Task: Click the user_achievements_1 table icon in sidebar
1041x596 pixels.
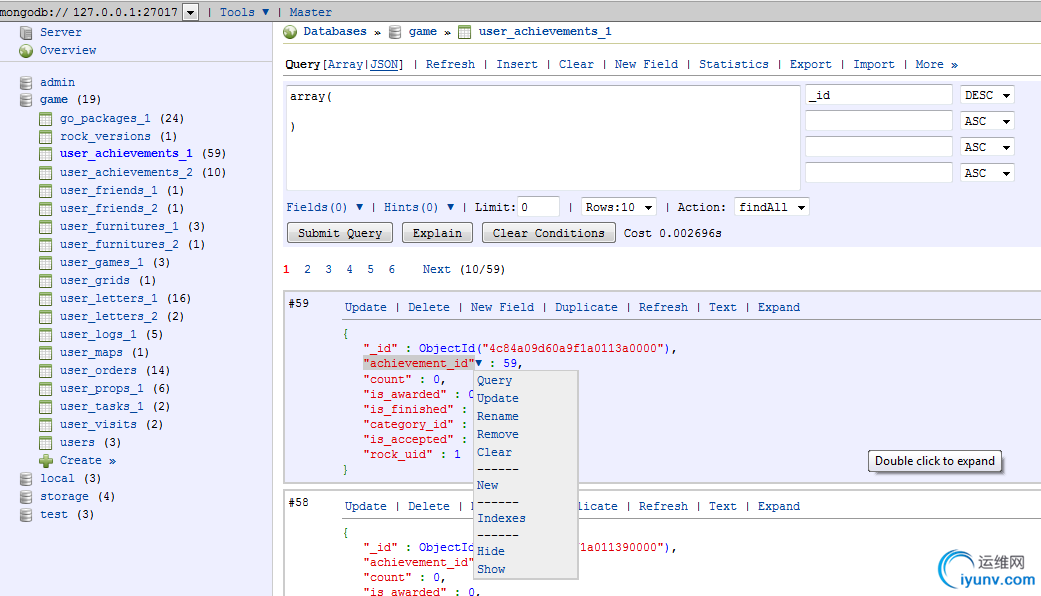Action: point(45,154)
